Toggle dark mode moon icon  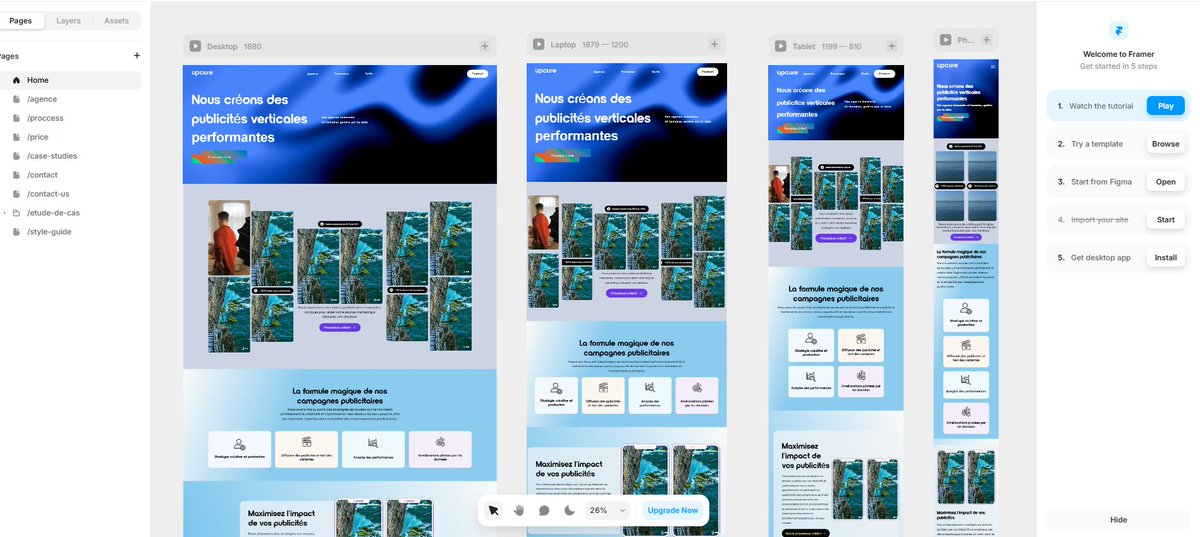point(569,510)
